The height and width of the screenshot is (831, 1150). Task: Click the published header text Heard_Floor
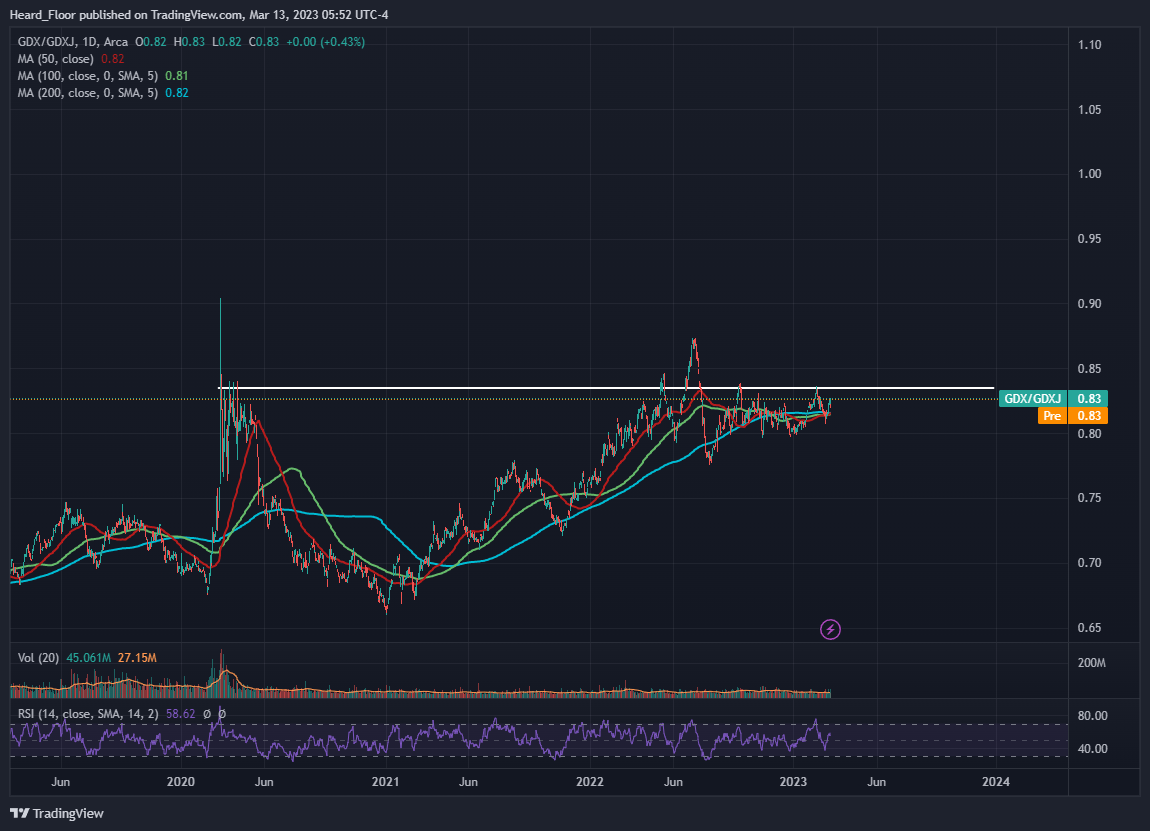click(x=43, y=15)
